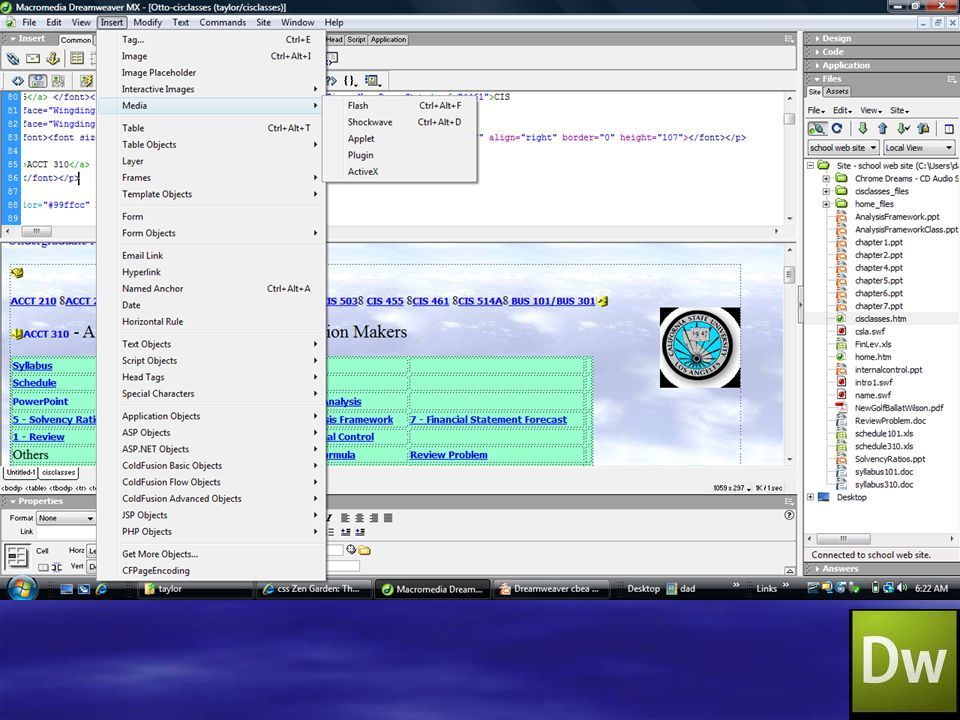Click the Refresh icon in Files panel
Viewport: 960px width, 720px height.
[x=837, y=129]
